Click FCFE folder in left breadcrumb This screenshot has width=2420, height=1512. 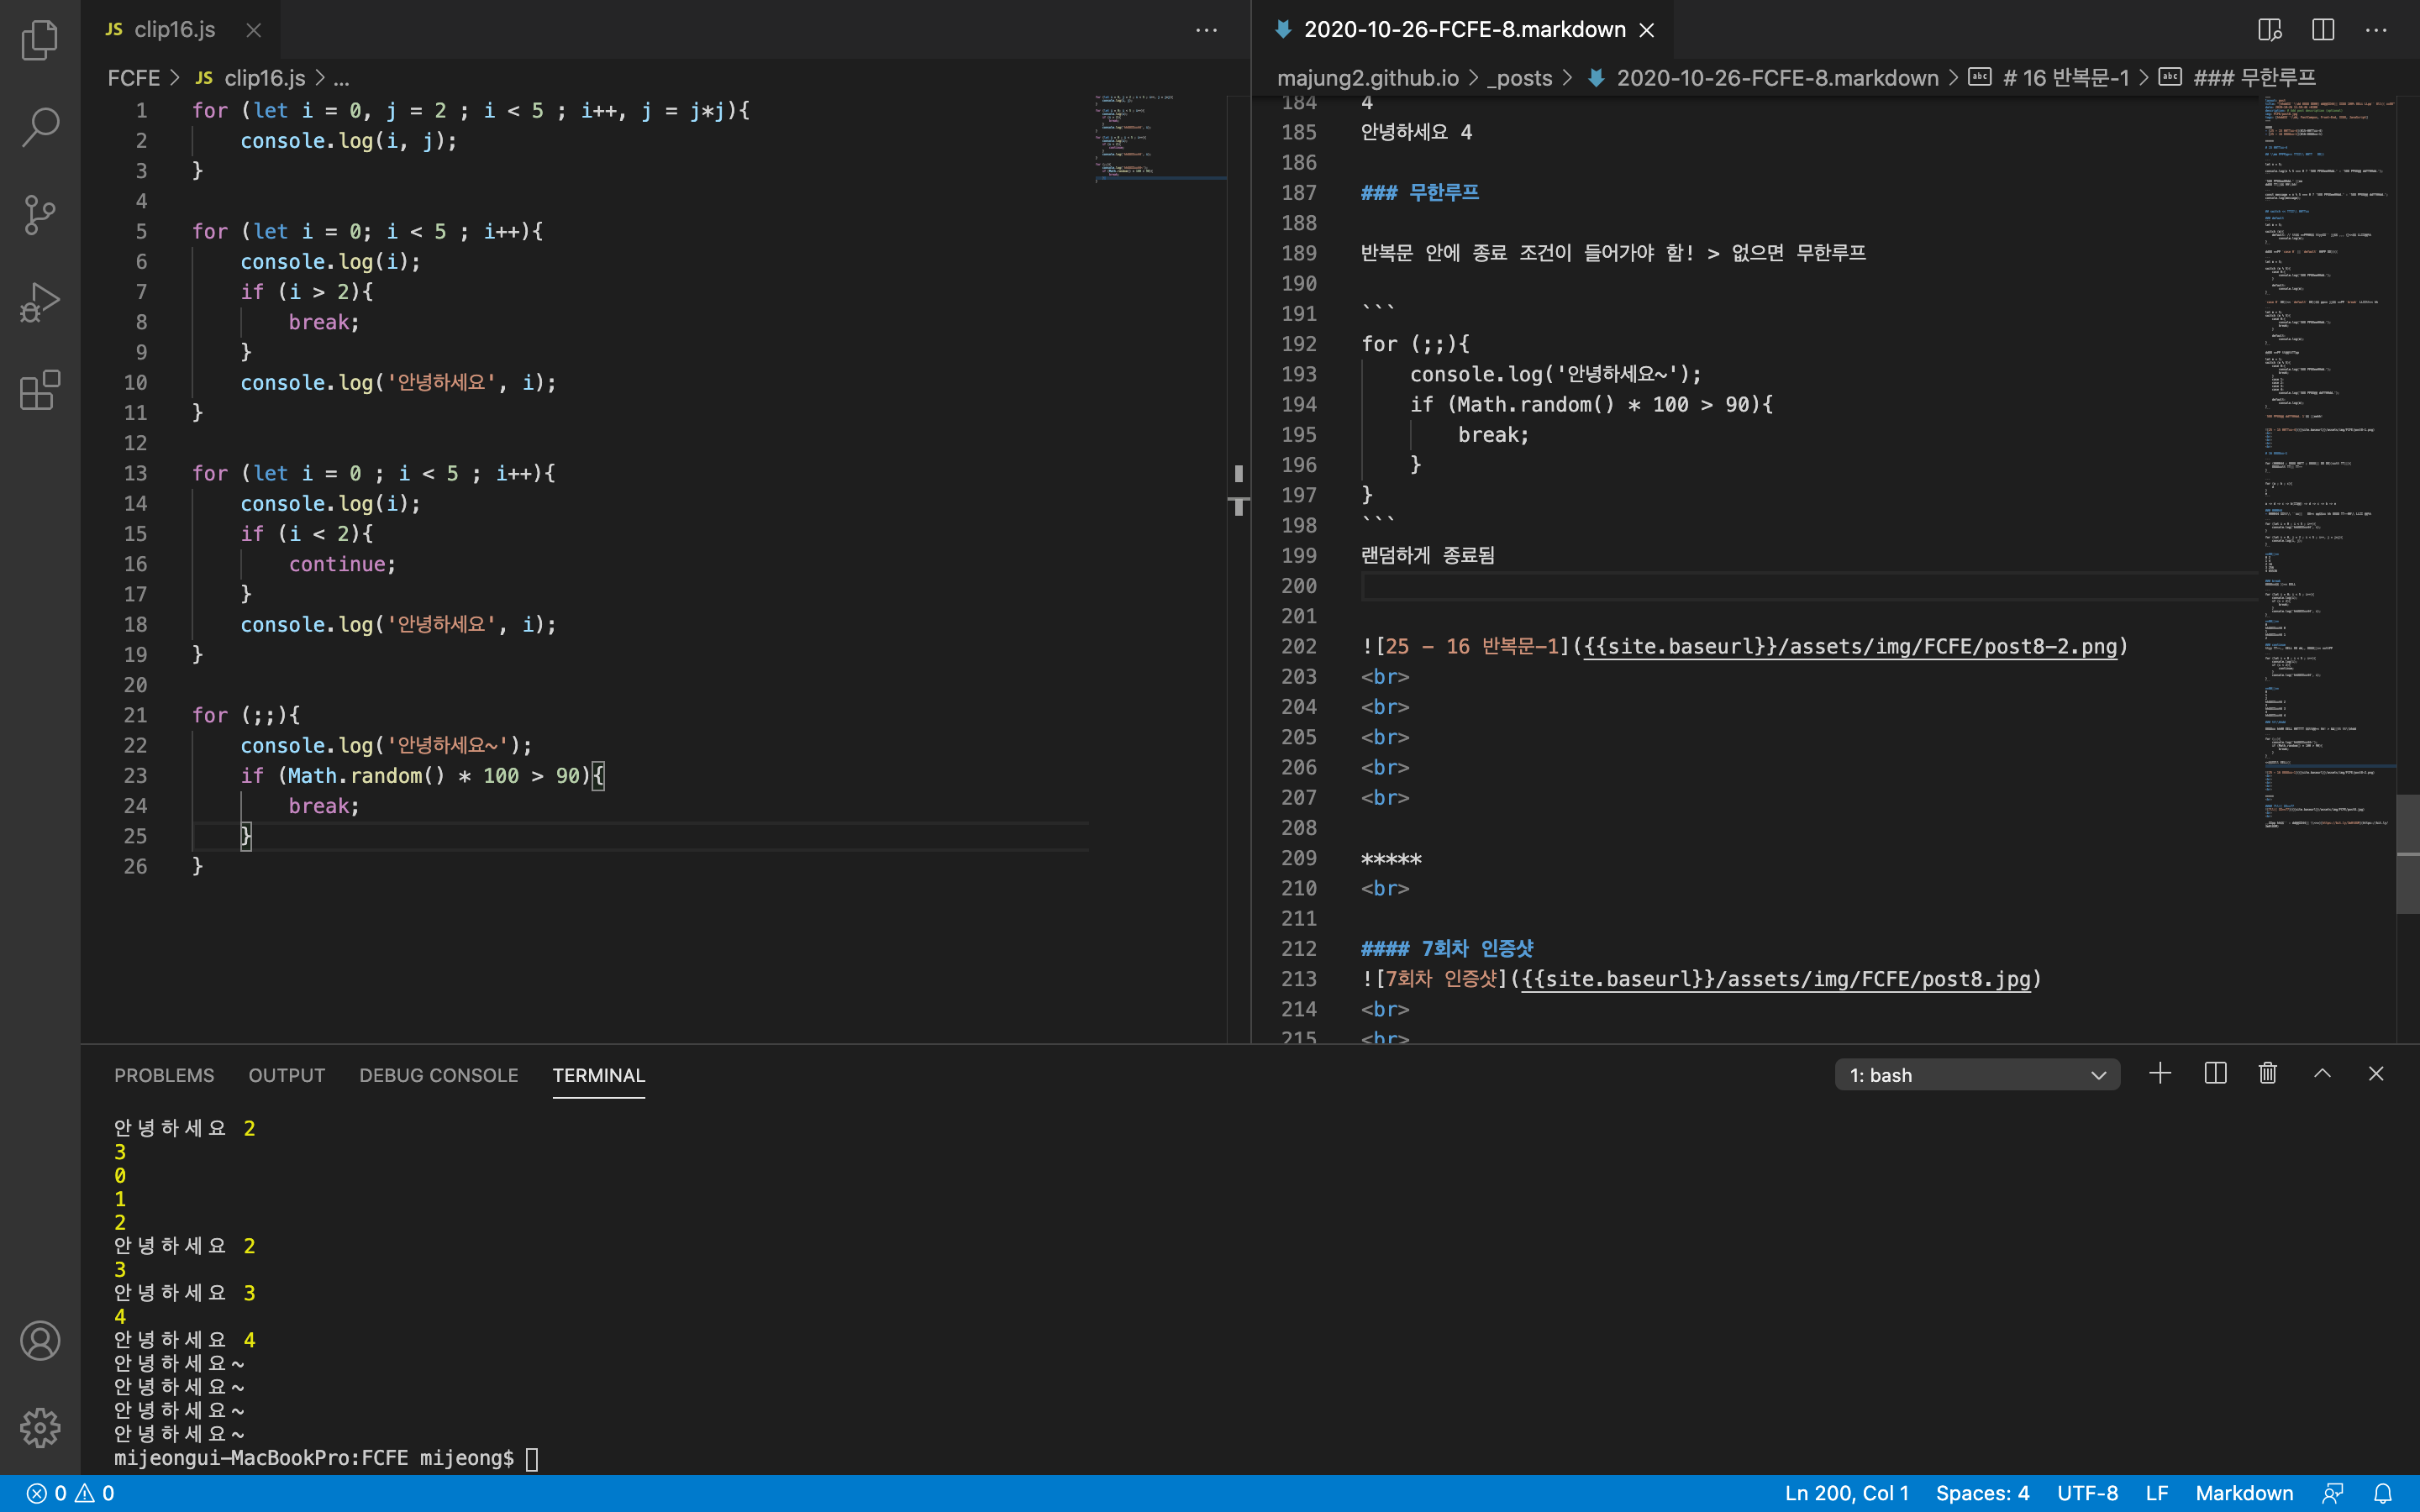click(134, 78)
